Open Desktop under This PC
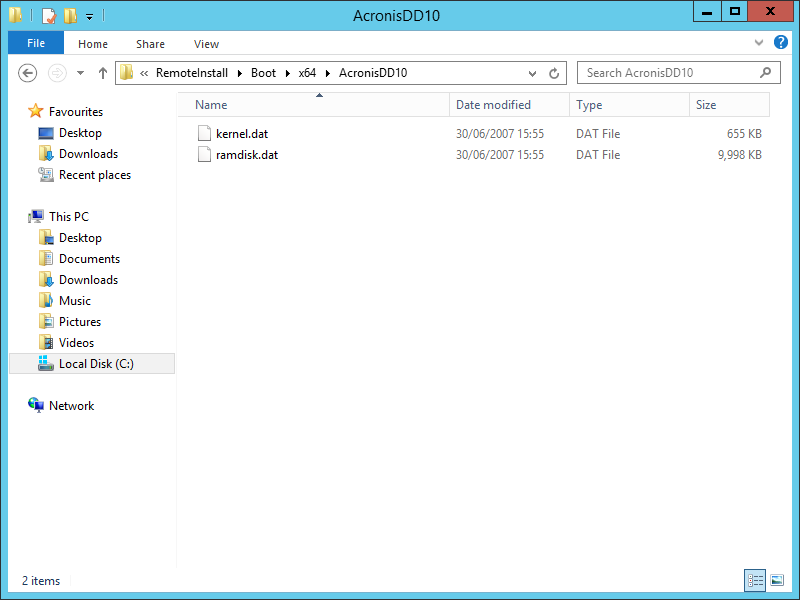Screen dimensions: 800x600 tap(80, 238)
